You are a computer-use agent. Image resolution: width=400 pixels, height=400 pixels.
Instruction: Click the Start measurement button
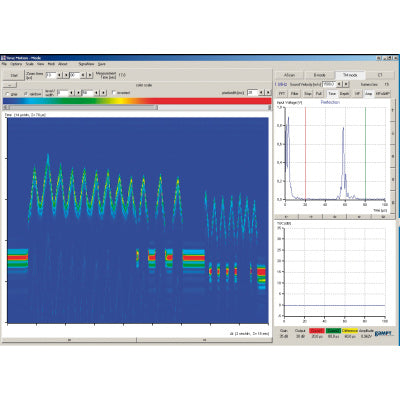tap(14, 75)
